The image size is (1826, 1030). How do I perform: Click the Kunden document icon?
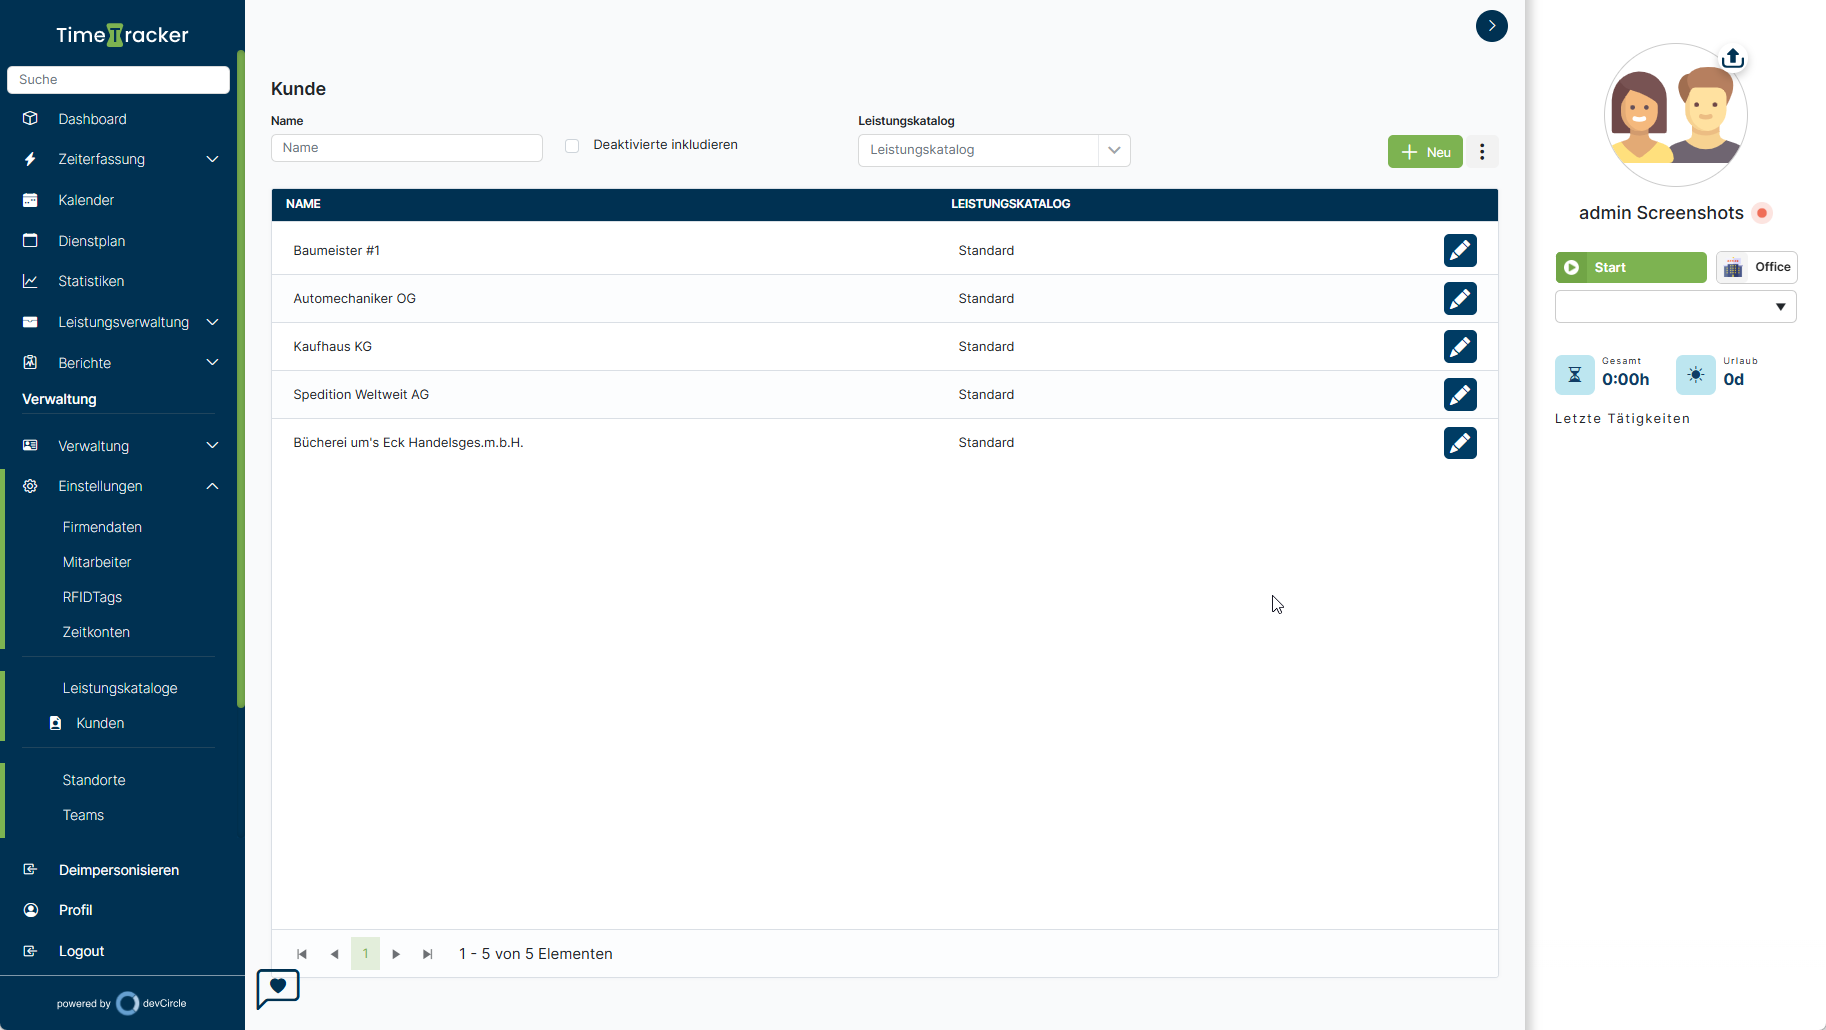pyautogui.click(x=56, y=722)
